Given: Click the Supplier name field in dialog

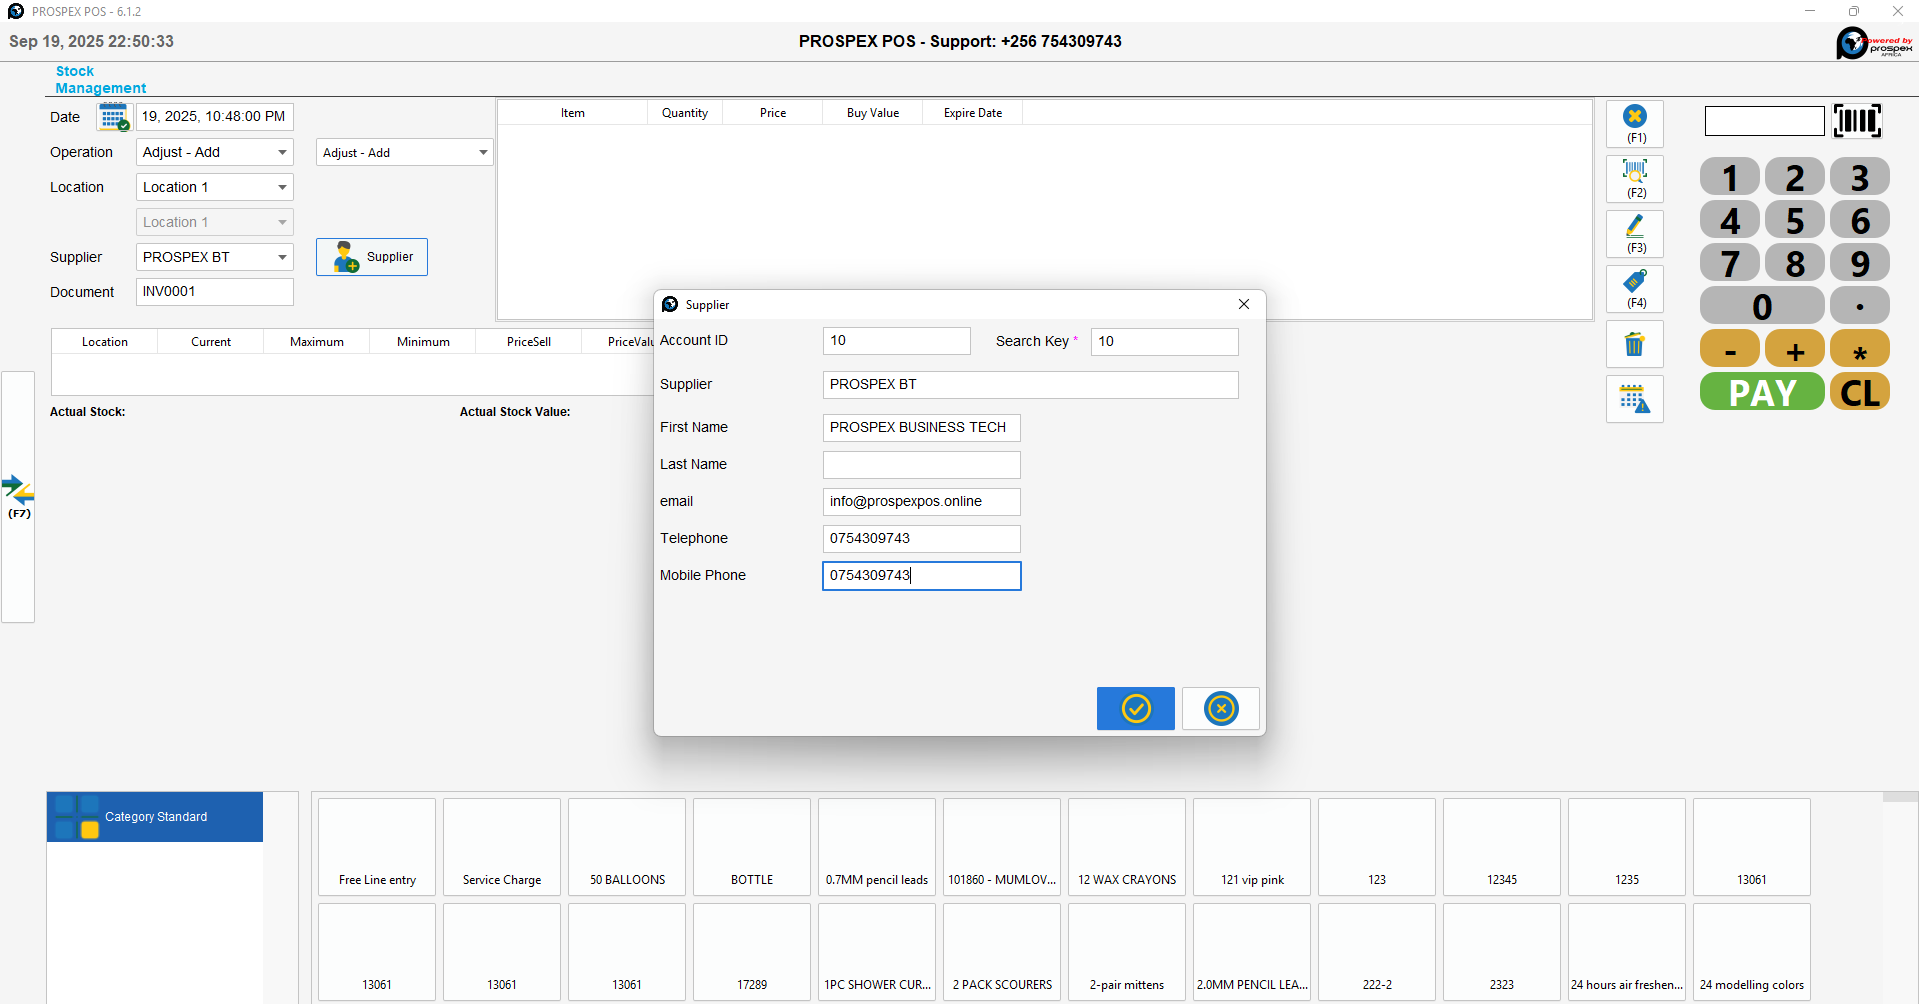Looking at the screenshot, I should click(1031, 385).
